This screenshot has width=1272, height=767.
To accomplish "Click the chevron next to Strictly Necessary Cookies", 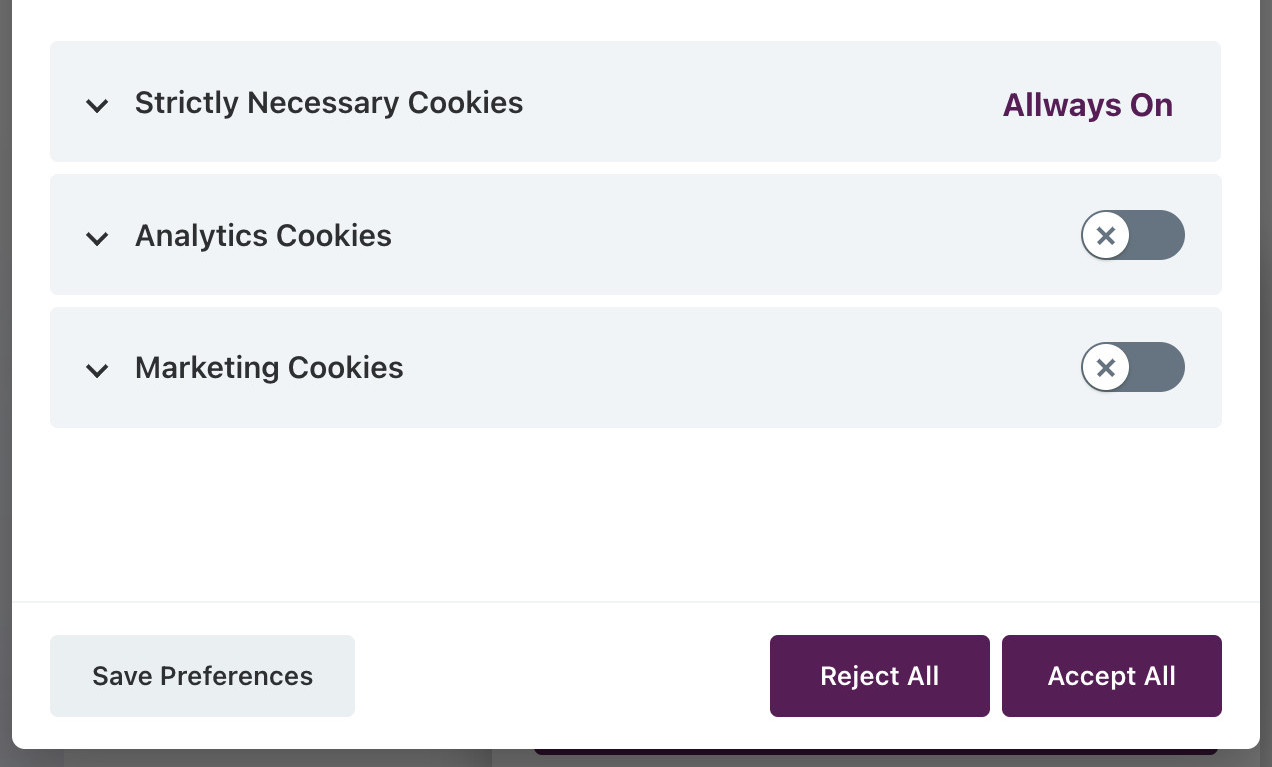I will click(x=97, y=105).
